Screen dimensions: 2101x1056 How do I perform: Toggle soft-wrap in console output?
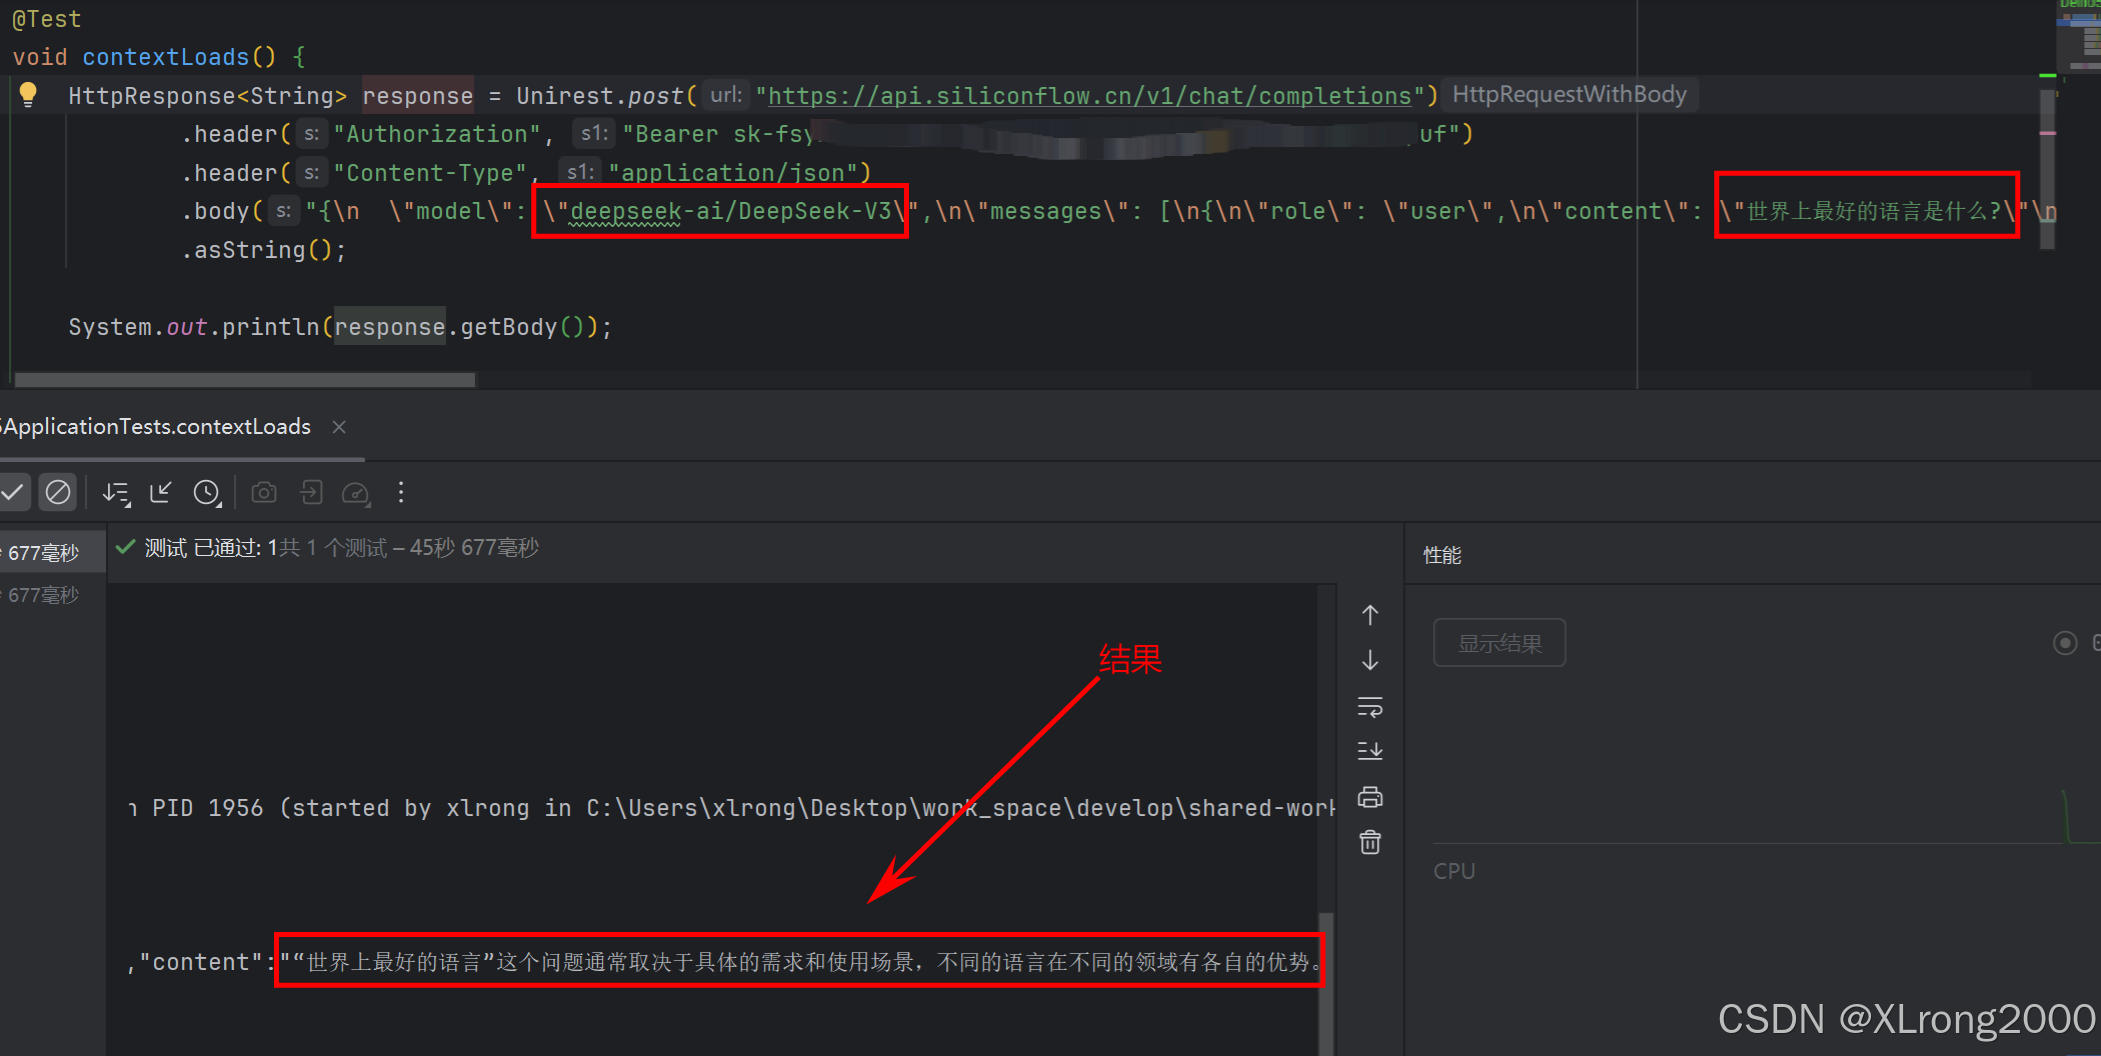[1370, 707]
